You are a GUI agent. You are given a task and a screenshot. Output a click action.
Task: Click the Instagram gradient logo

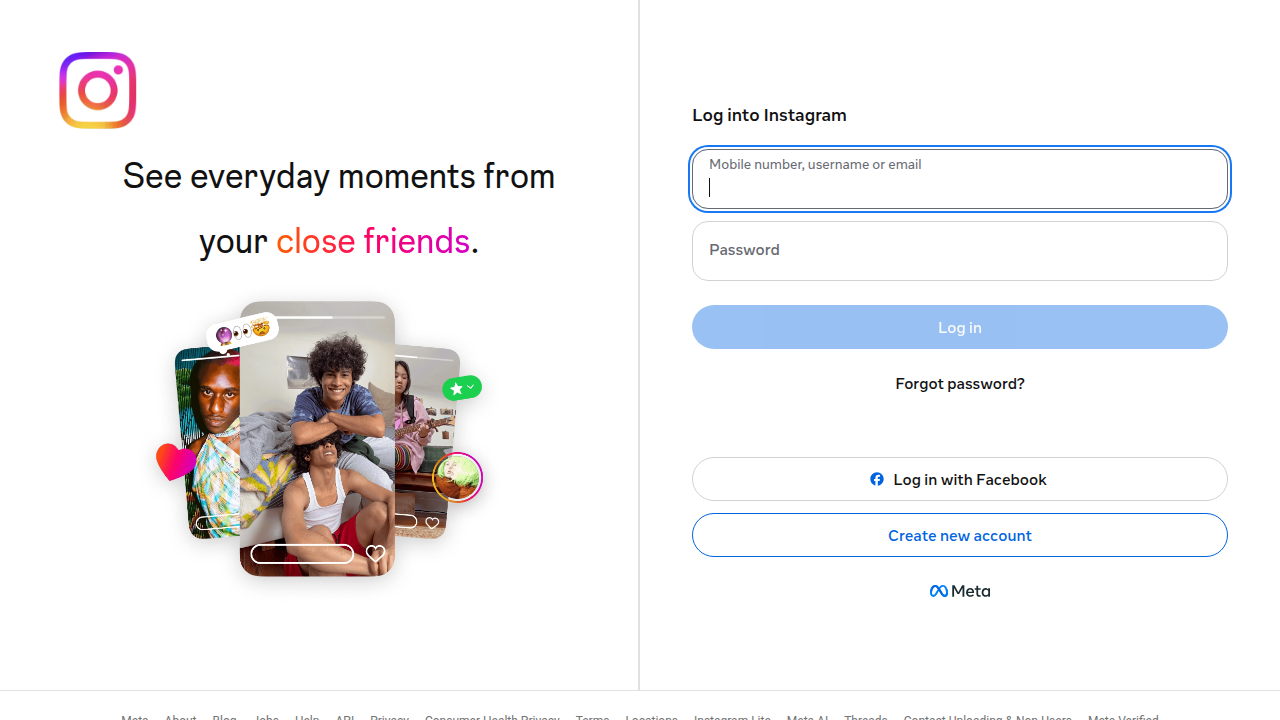(97, 90)
